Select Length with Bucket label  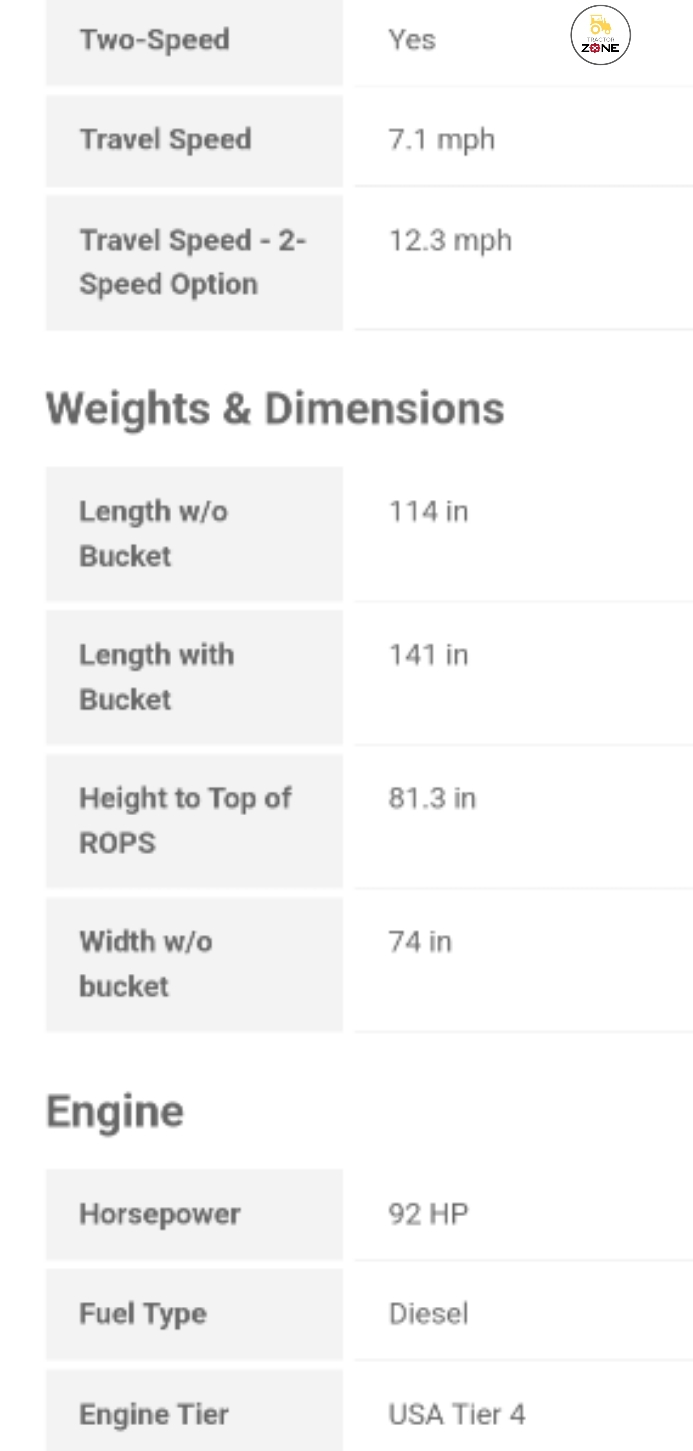pos(156,677)
